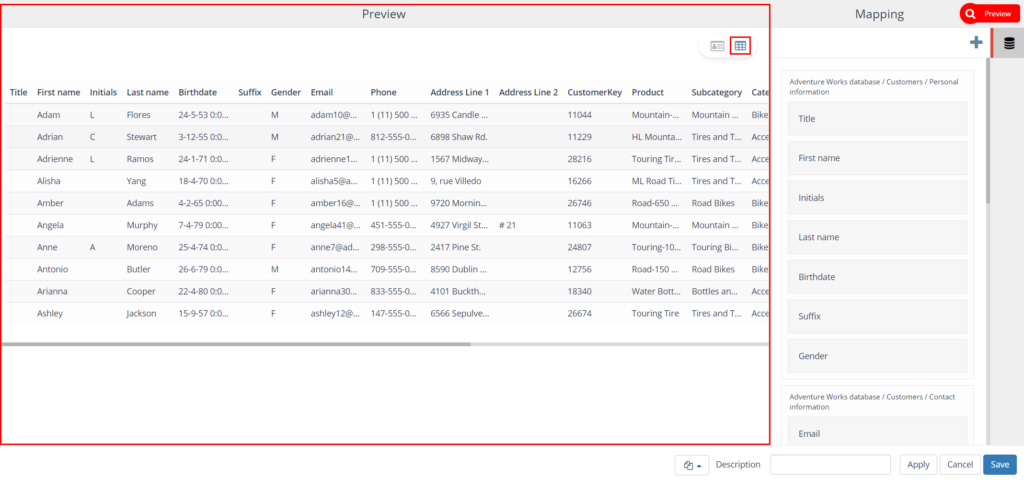
Task: Click the horizontal scrollbar in preview table
Action: [x=236, y=344]
